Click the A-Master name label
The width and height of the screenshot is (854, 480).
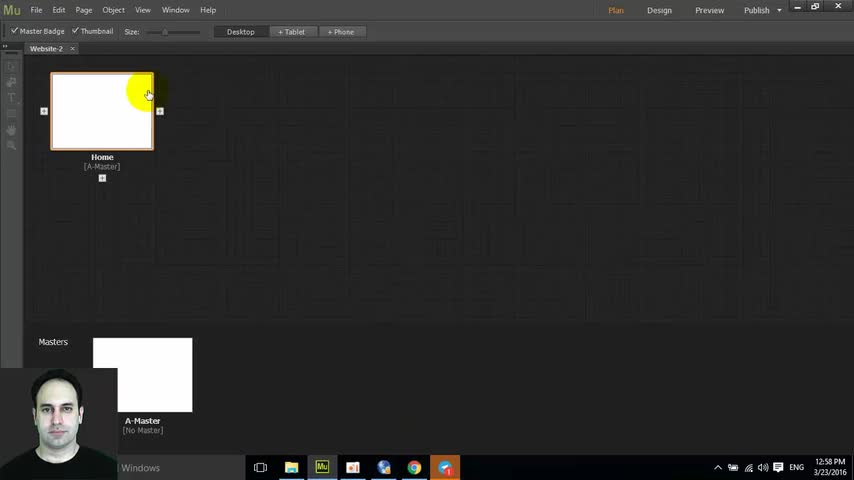pos(143,421)
